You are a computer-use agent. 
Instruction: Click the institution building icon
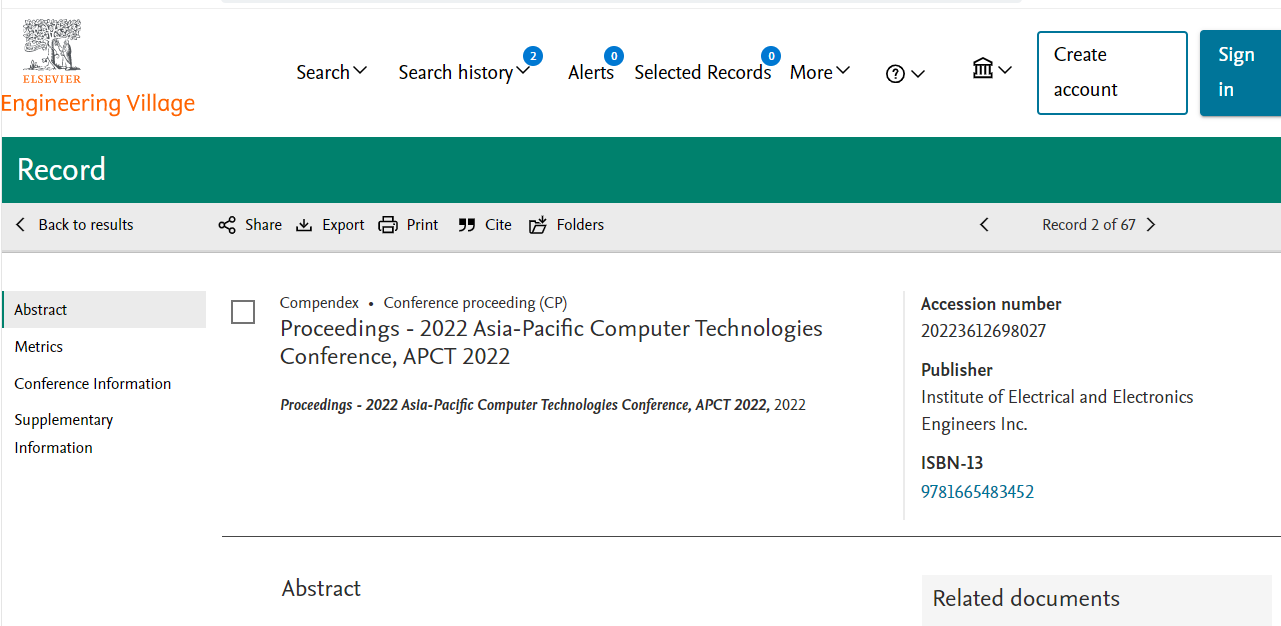click(983, 68)
